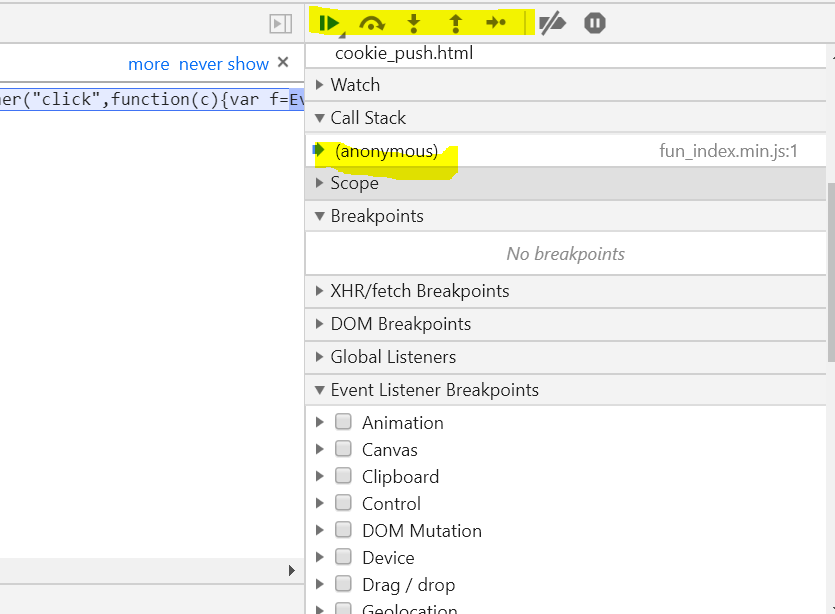
Task: Deactivate breakpoints with the slashed icon
Action: pos(552,23)
